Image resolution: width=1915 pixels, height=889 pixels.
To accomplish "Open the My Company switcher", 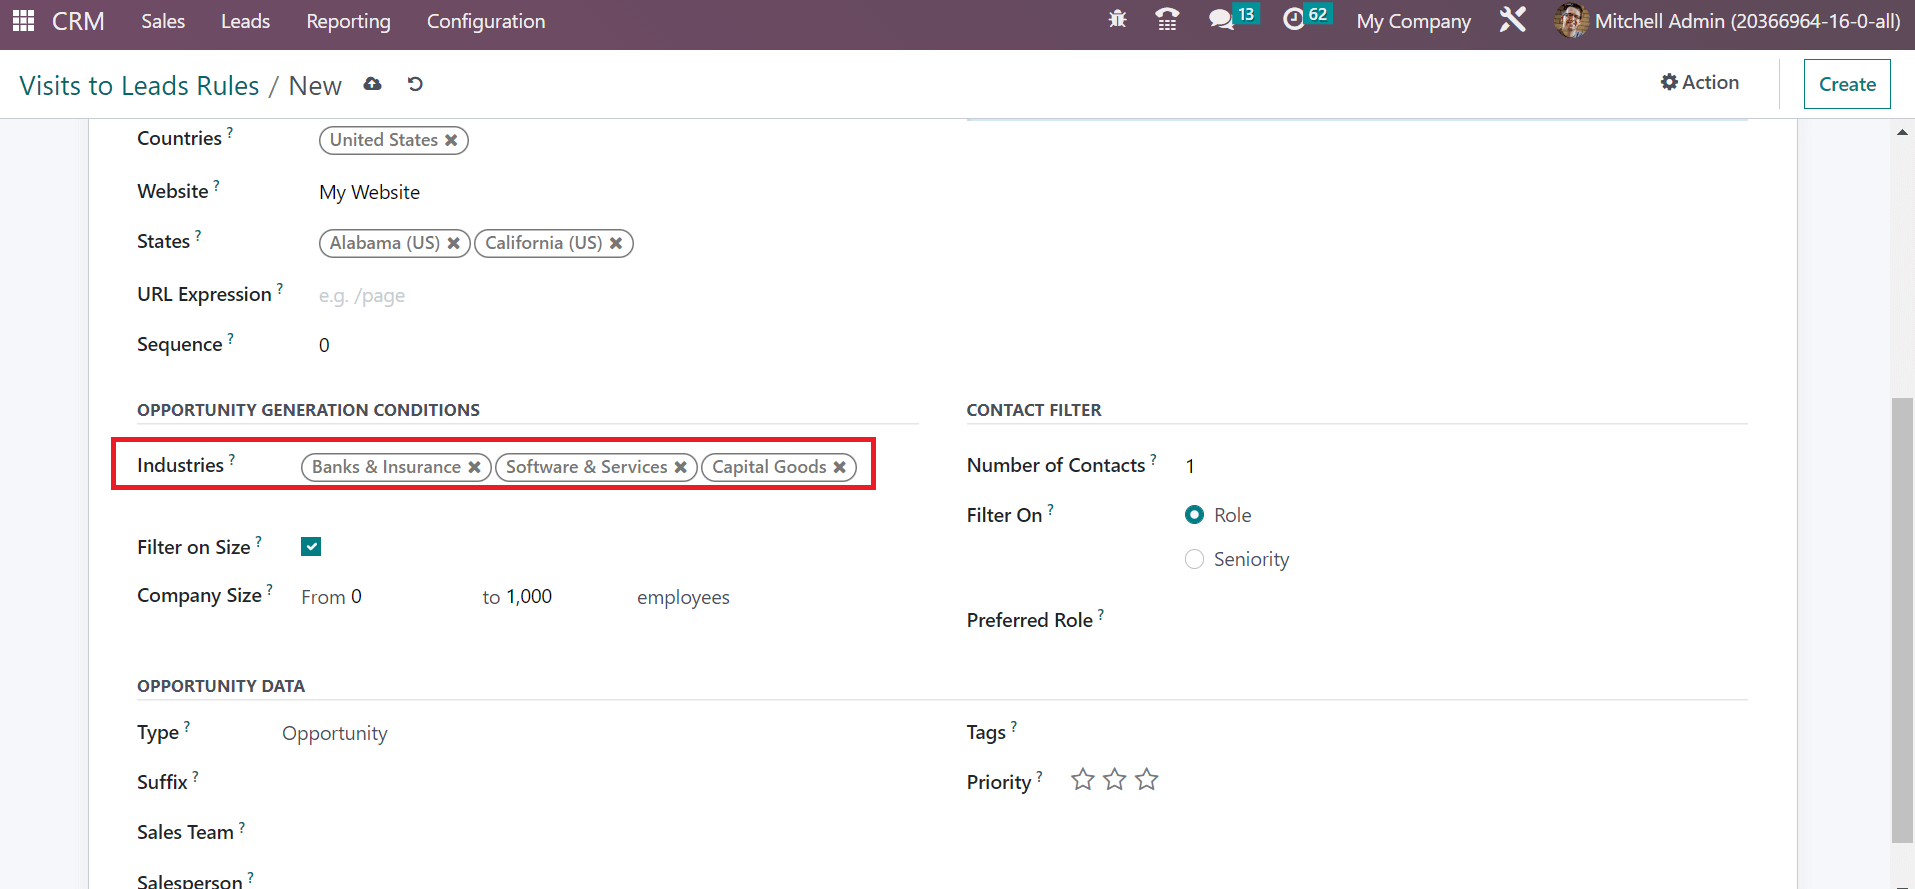I will (1413, 21).
